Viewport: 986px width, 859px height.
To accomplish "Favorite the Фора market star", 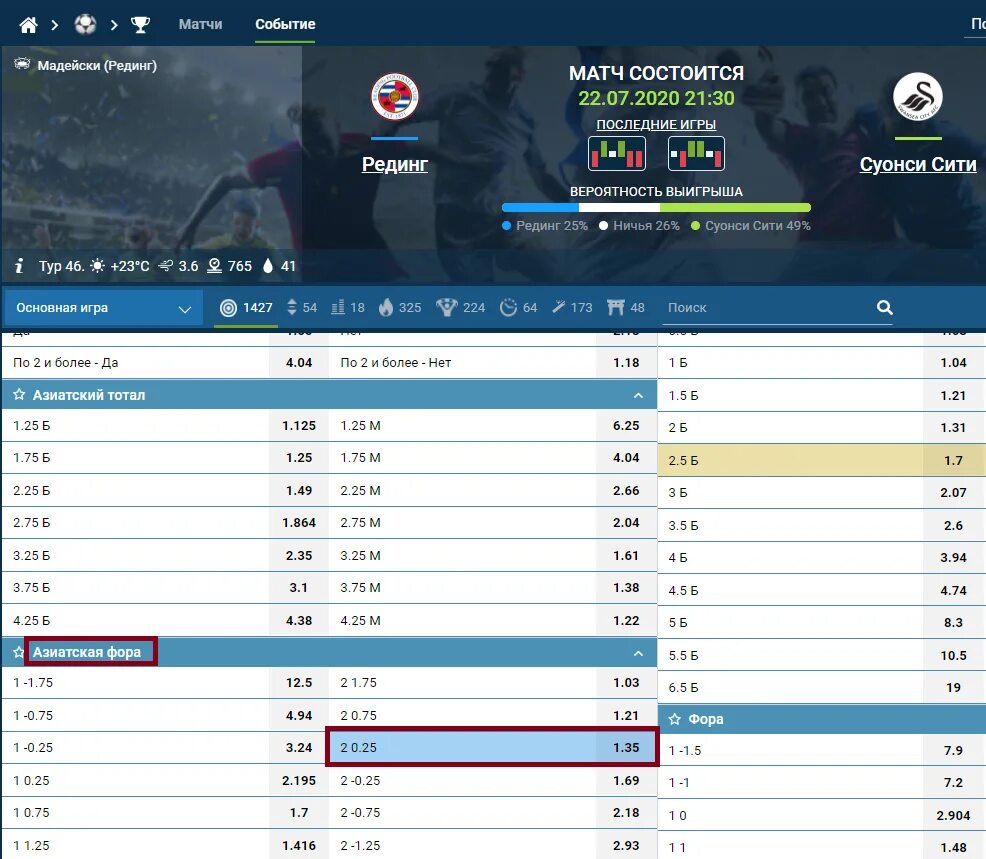I will [x=675, y=719].
